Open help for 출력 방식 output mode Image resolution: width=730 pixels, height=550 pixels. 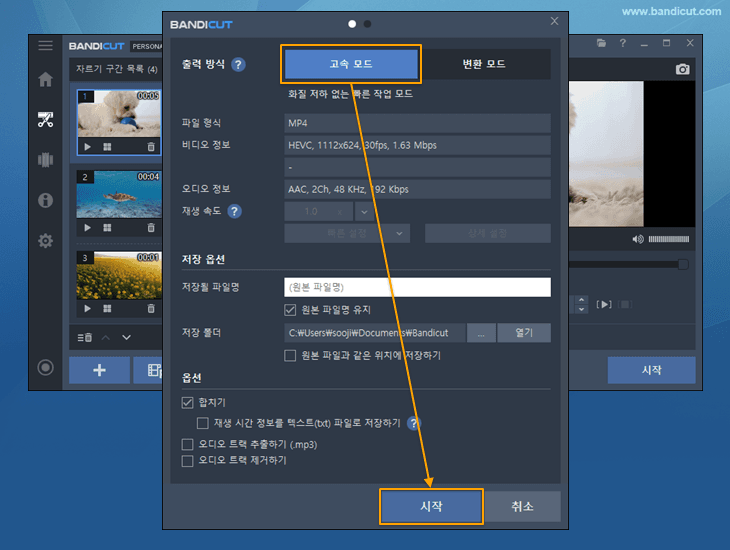pos(238,64)
